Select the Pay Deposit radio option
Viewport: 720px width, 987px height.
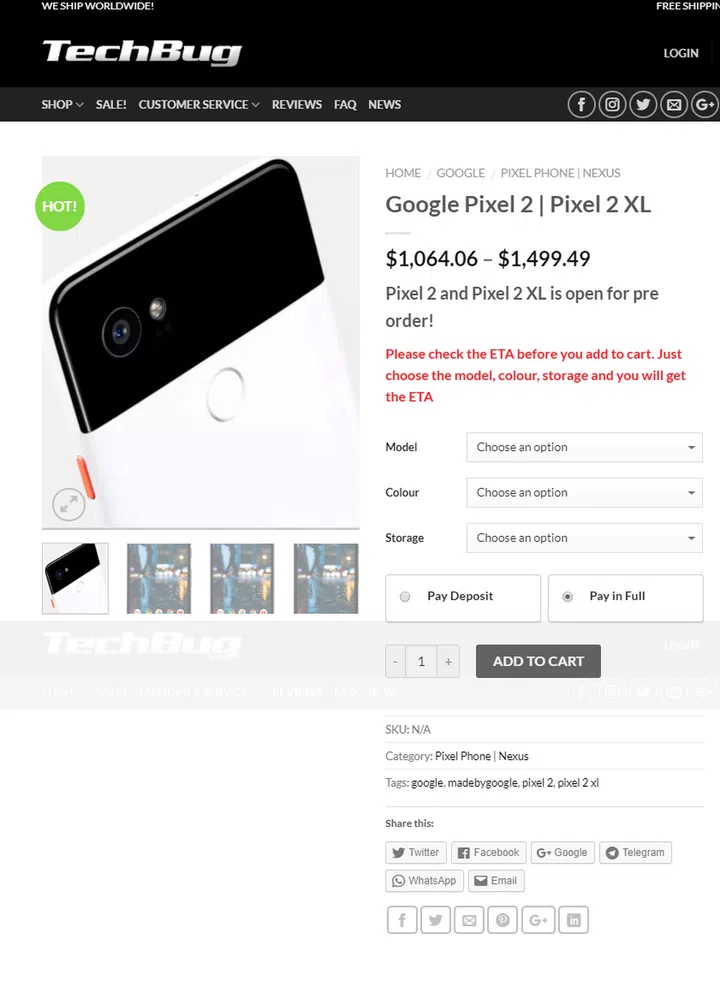click(405, 597)
